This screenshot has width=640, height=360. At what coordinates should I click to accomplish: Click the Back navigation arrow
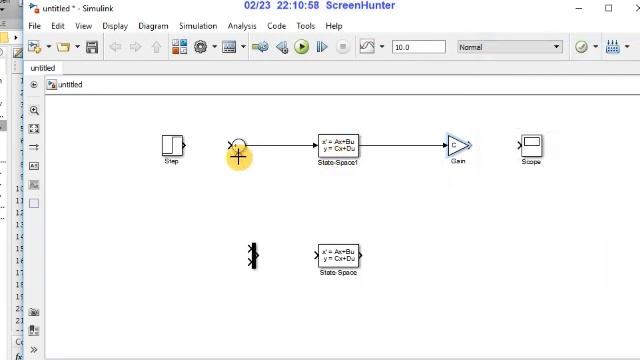[x=116, y=47]
